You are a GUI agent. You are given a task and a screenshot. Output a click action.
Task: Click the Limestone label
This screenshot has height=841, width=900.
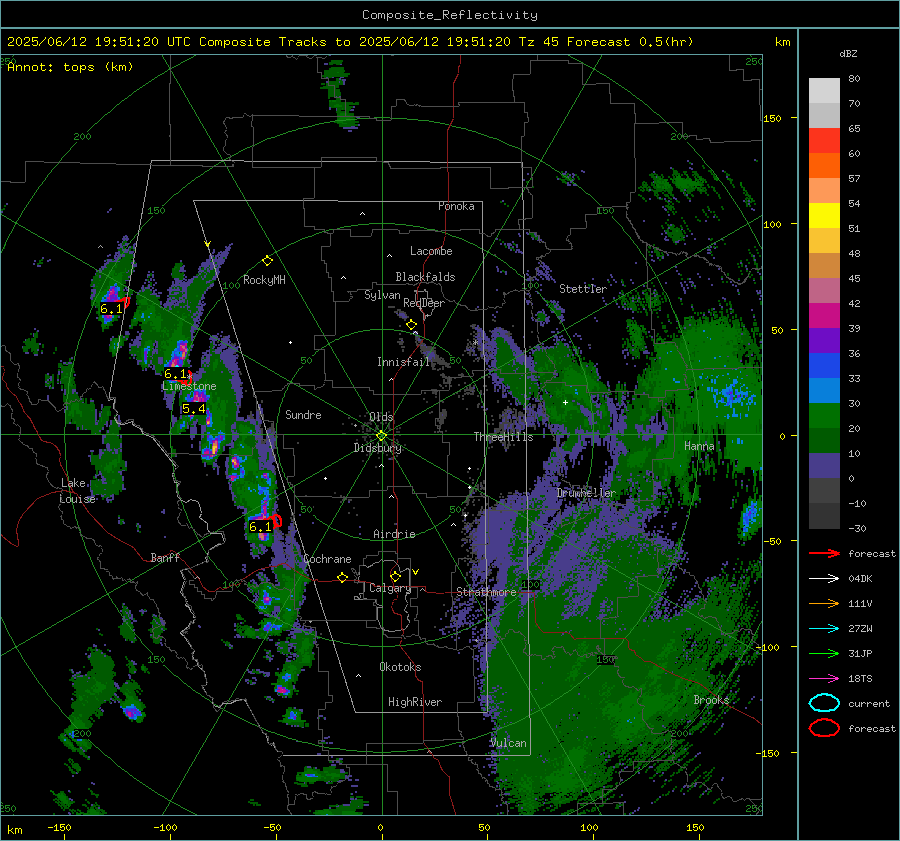pos(189,386)
